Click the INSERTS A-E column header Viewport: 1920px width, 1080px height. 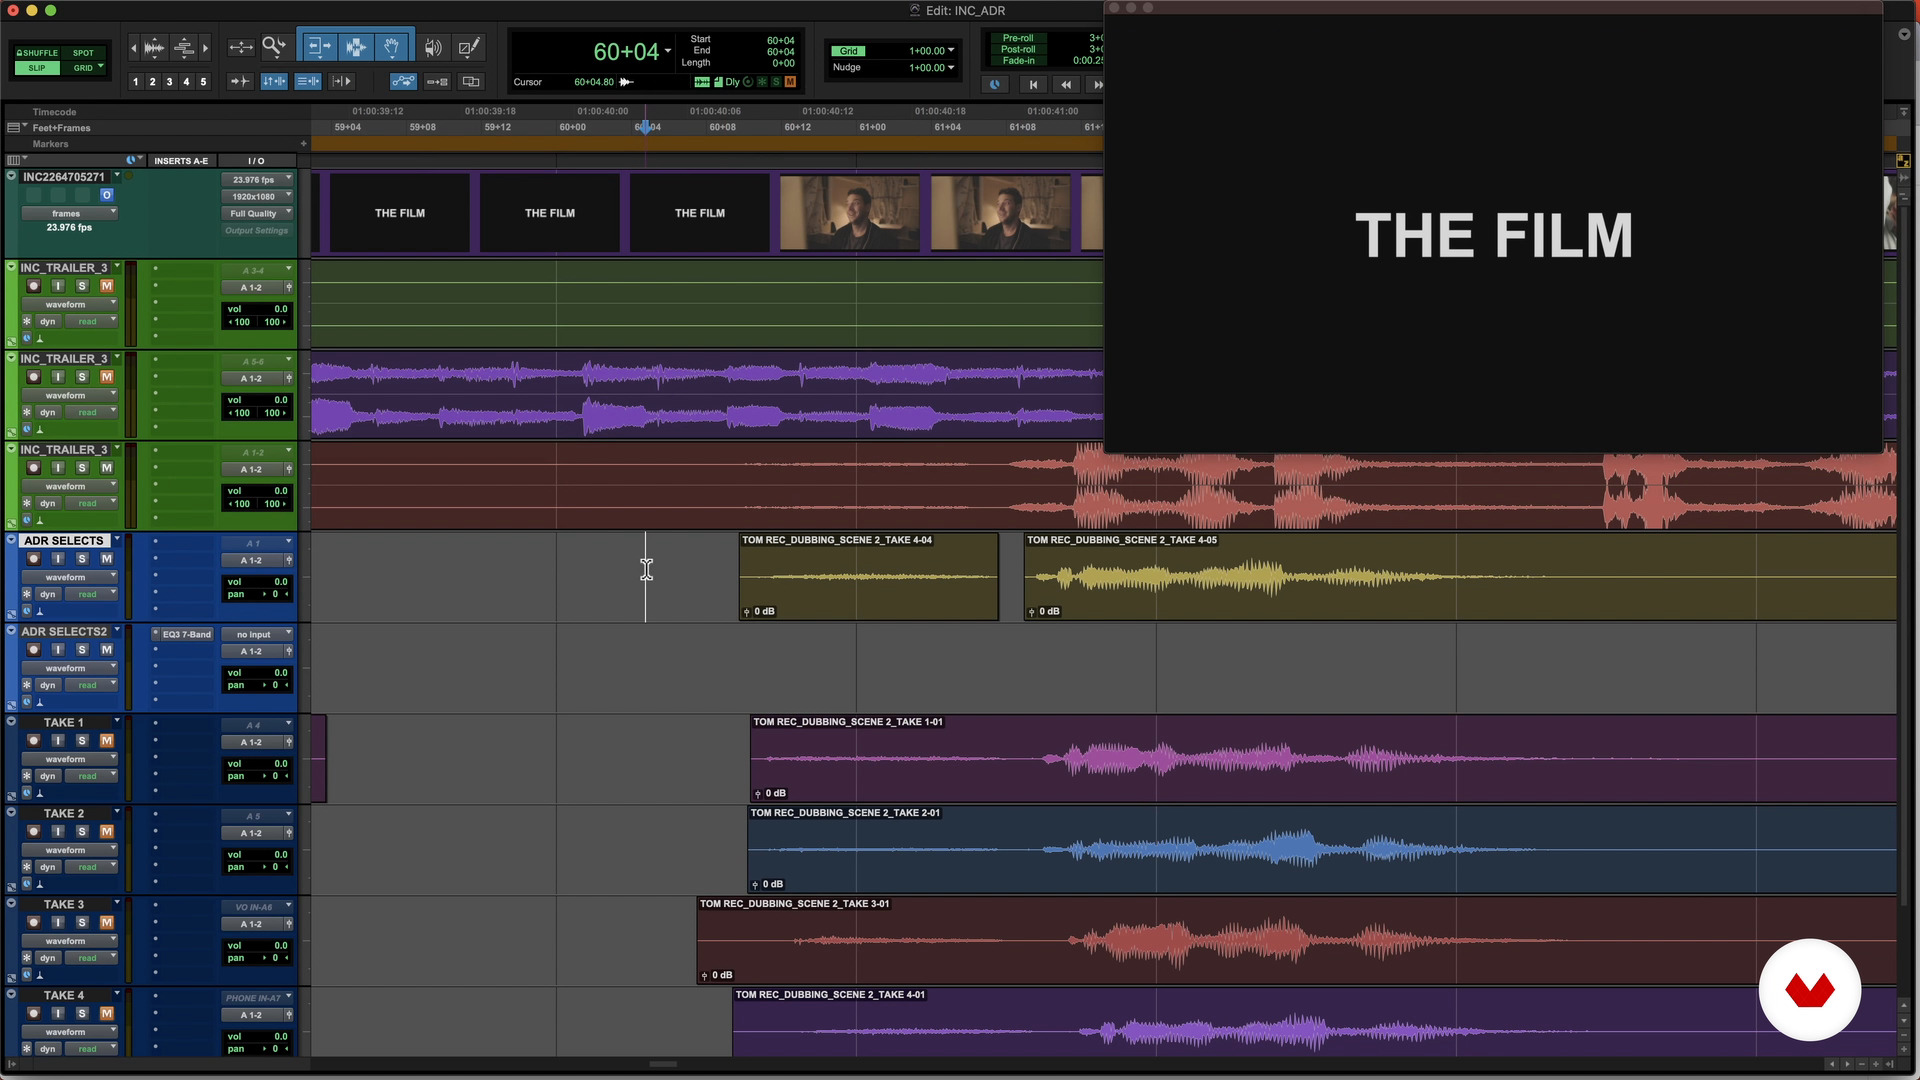pos(181,161)
